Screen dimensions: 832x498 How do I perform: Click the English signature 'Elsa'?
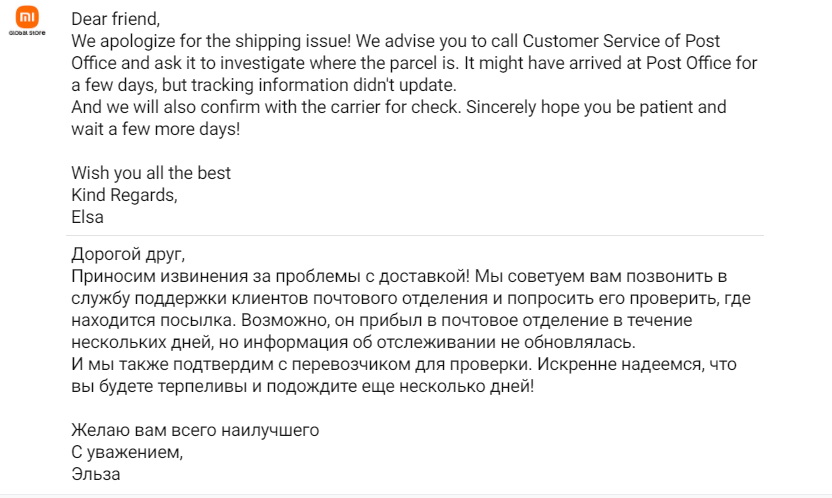[x=88, y=217]
